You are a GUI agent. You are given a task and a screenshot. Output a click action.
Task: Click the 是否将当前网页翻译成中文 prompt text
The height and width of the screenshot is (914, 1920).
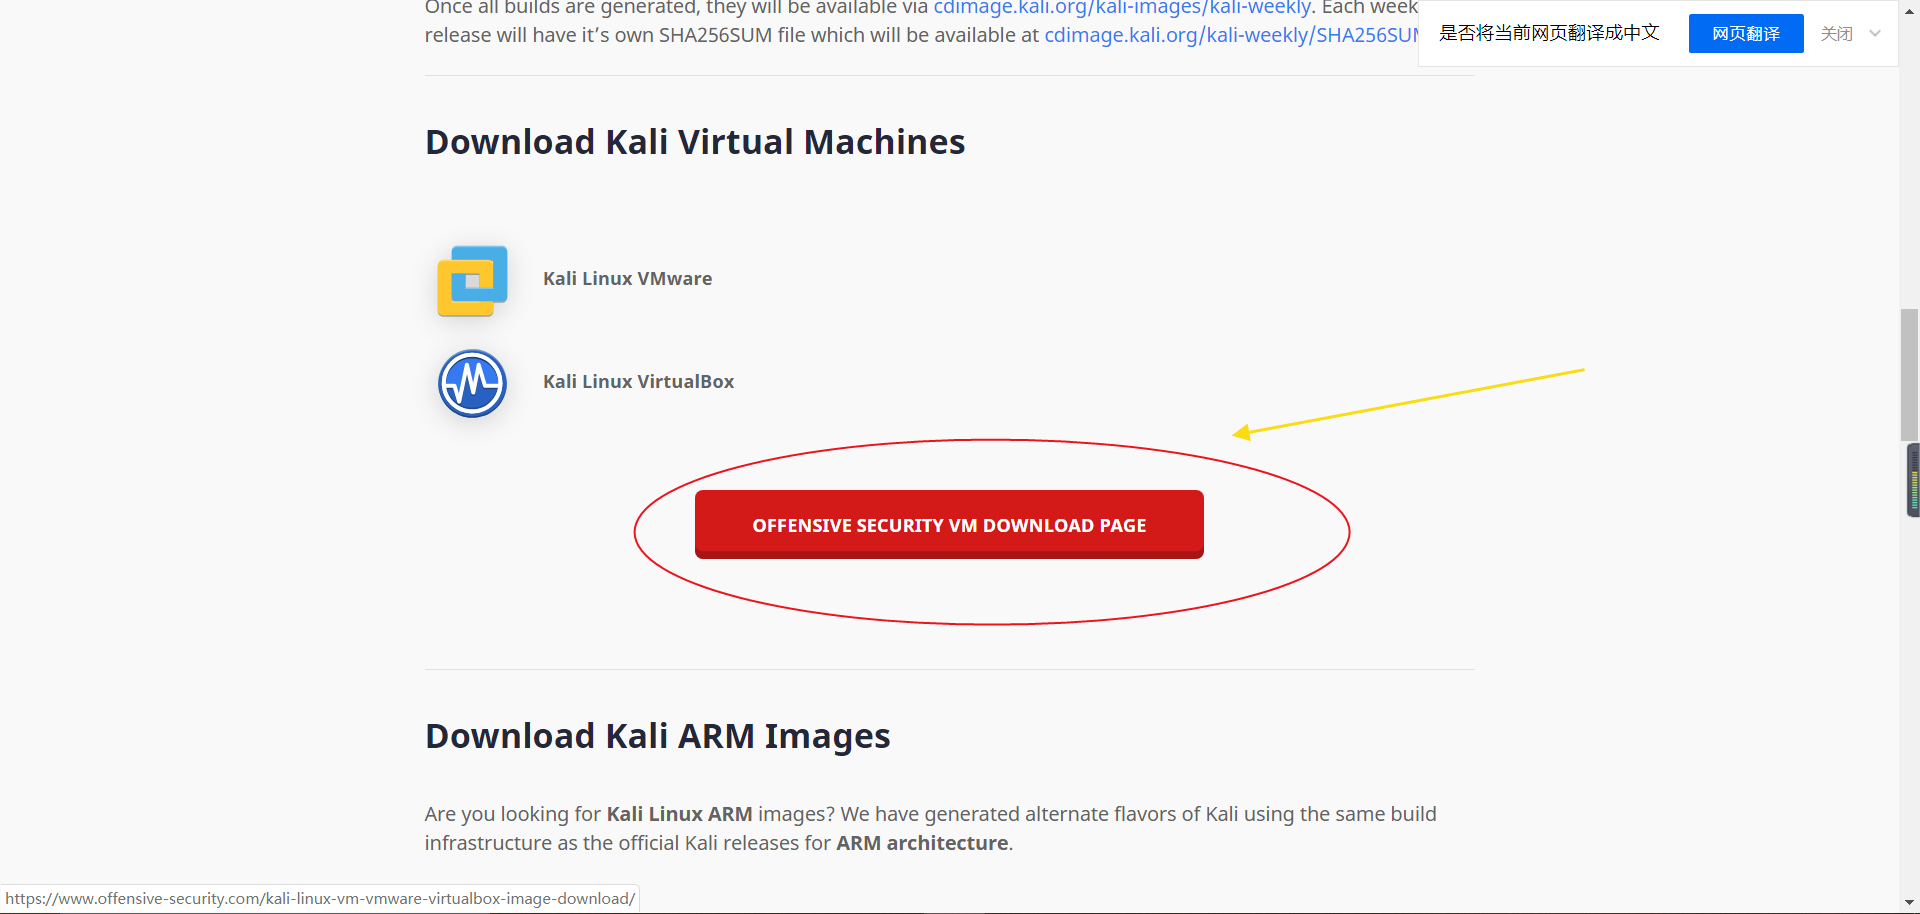(1549, 33)
